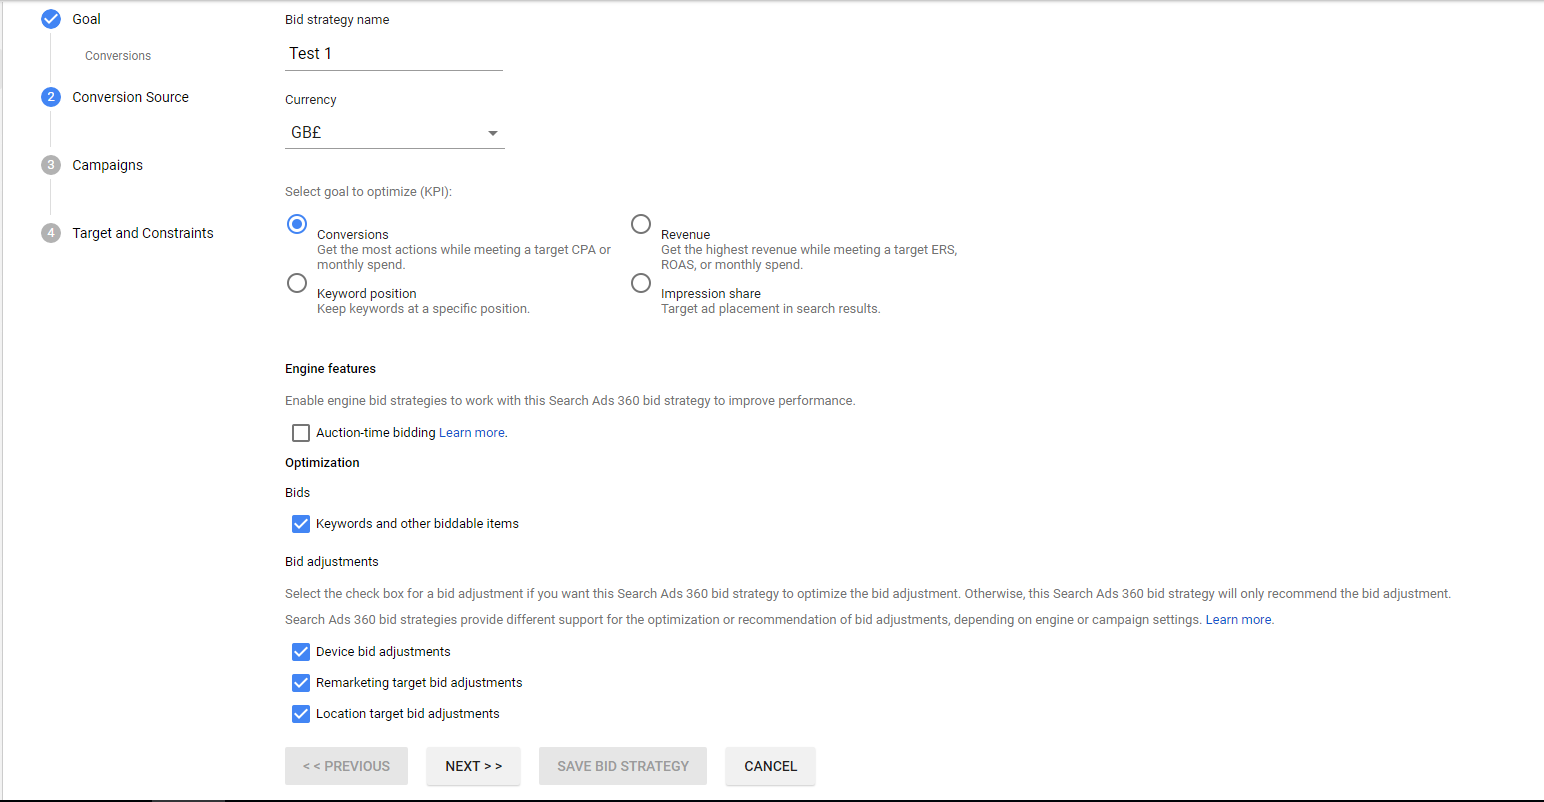Open the Currency dropdown arrow
1544x802 pixels.
point(492,133)
